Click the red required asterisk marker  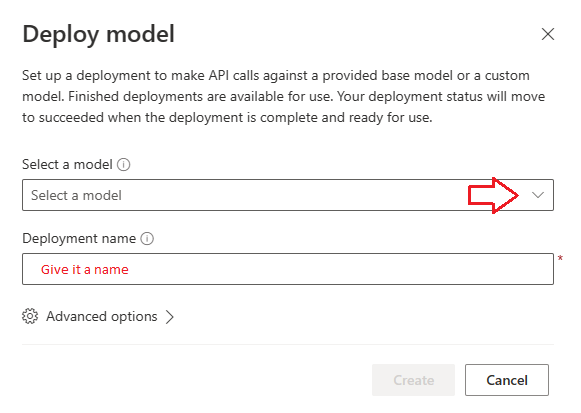tap(560, 258)
